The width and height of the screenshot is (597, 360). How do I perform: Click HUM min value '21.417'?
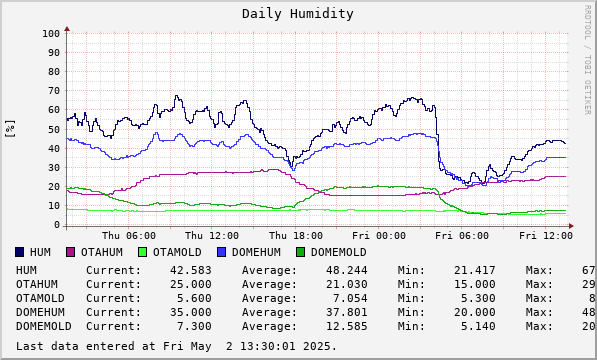pos(475,270)
